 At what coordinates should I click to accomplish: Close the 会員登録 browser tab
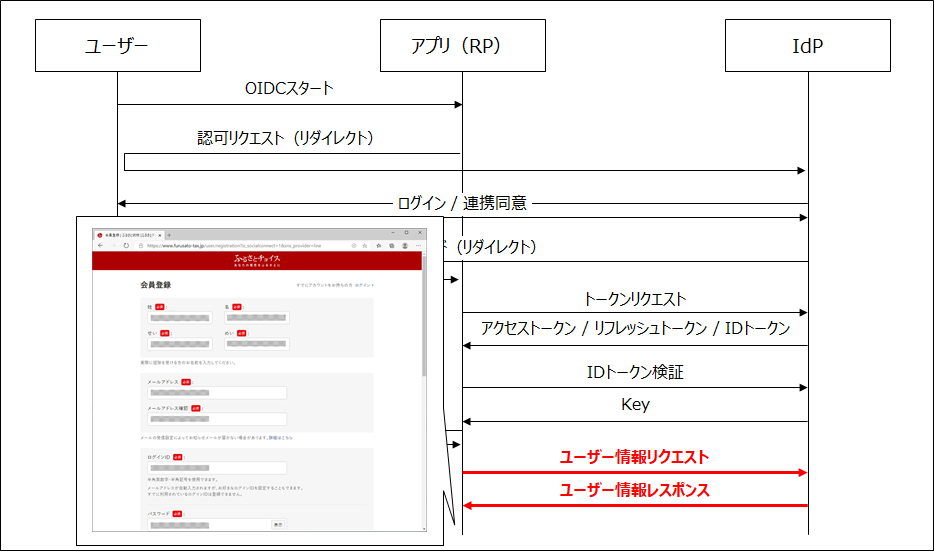click(160, 235)
